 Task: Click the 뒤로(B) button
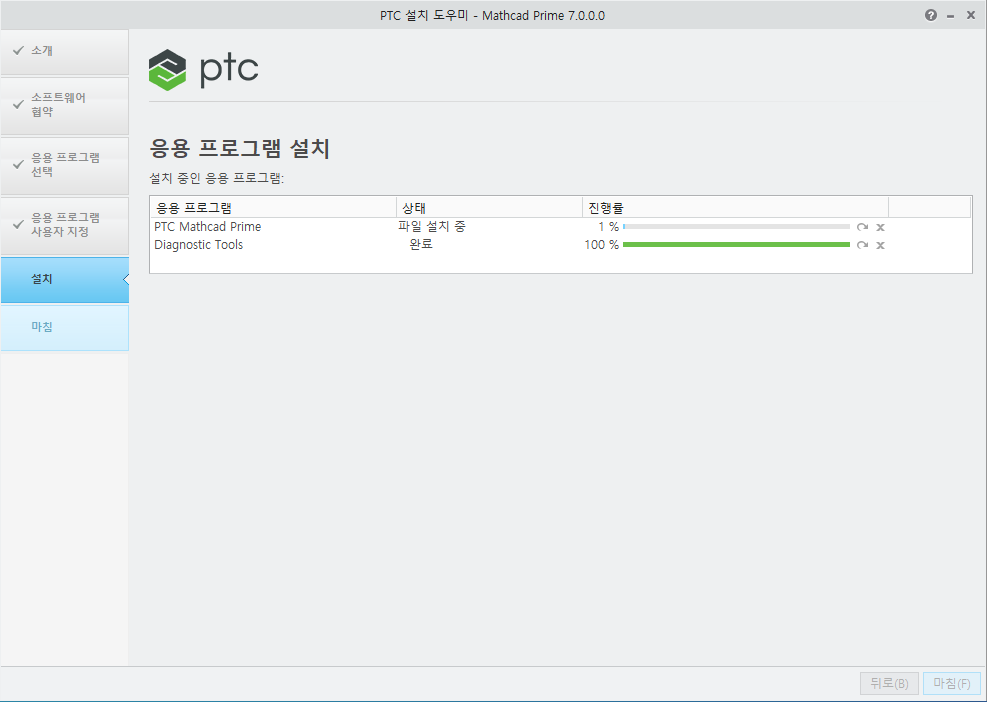click(x=889, y=683)
